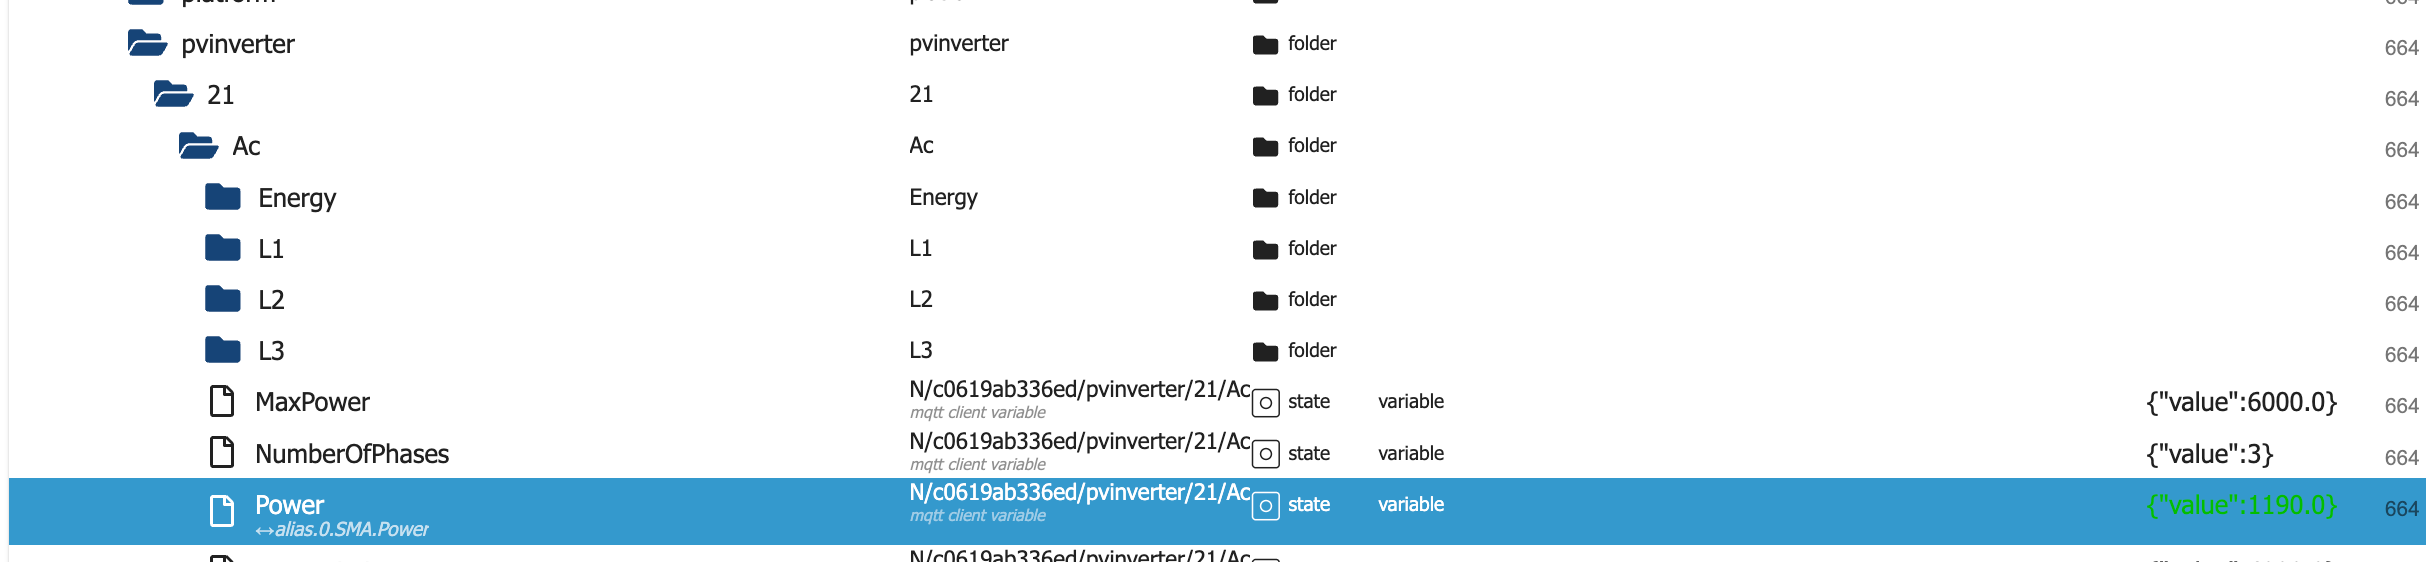Edit the MaxPower value 6000.0
This screenshot has width=2426, height=562.
pos(2241,402)
